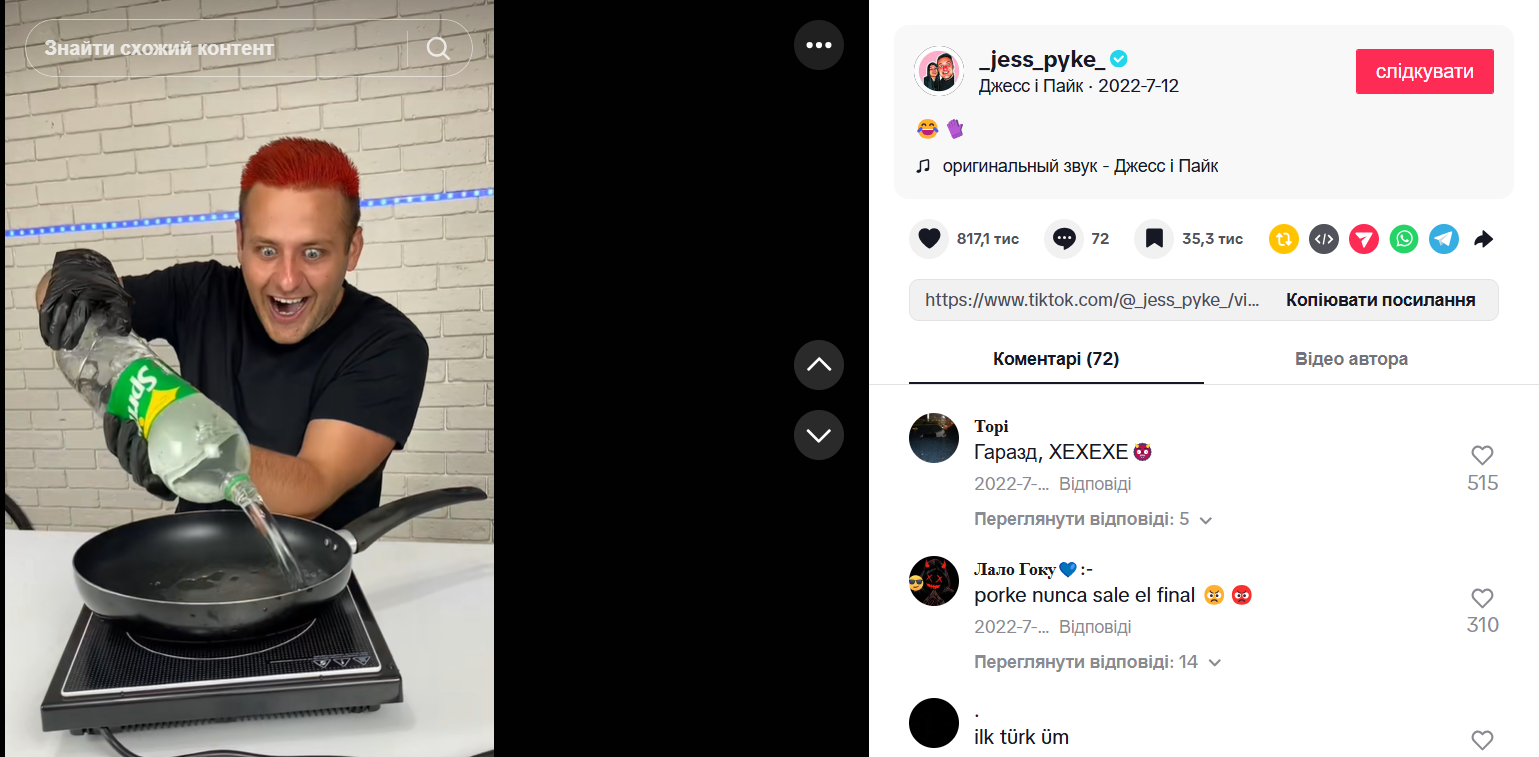
Task: Go to next video with down arrow
Action: coord(819,435)
